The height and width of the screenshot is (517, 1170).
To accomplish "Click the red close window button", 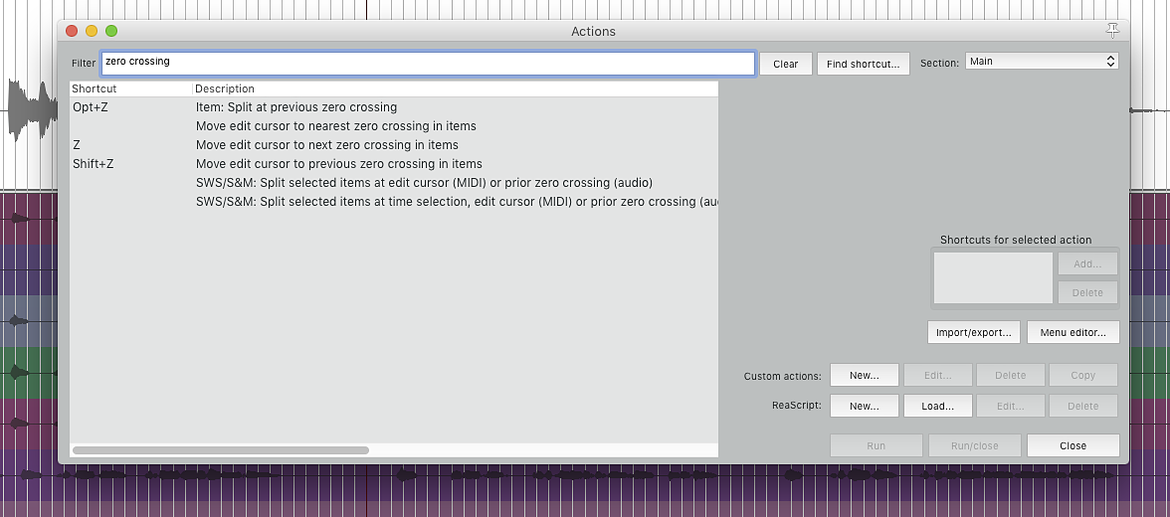I will pyautogui.click(x=72, y=31).
